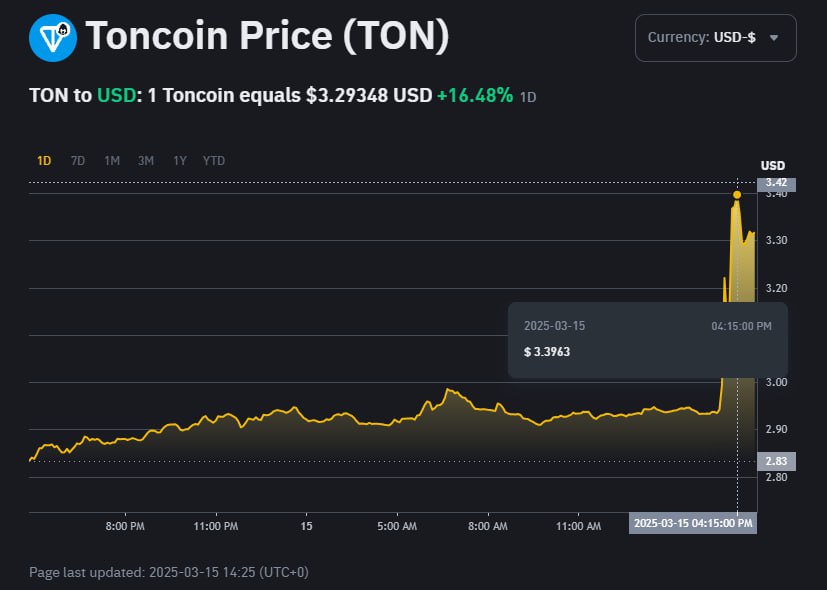Click the green +16.48% change value
This screenshot has height=590, width=827.
(475, 96)
